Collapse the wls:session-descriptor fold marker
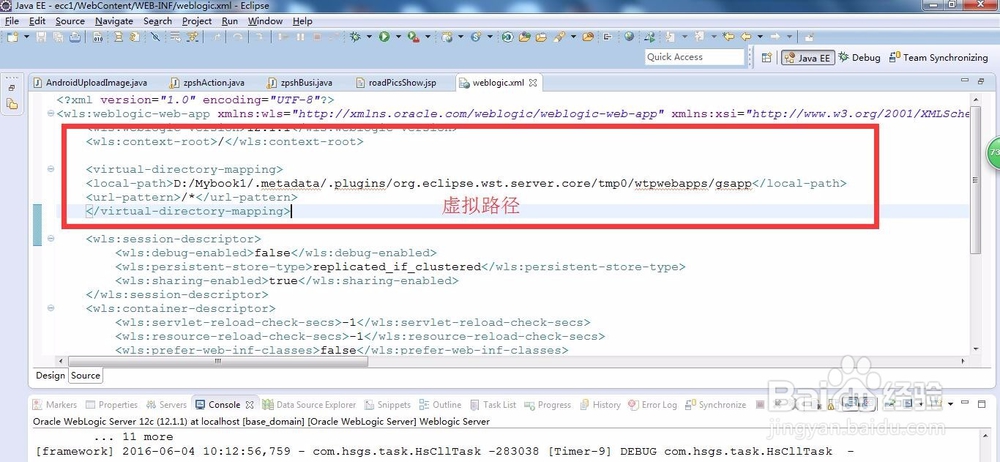Viewport: 1000px width, 462px height. click(x=50, y=239)
